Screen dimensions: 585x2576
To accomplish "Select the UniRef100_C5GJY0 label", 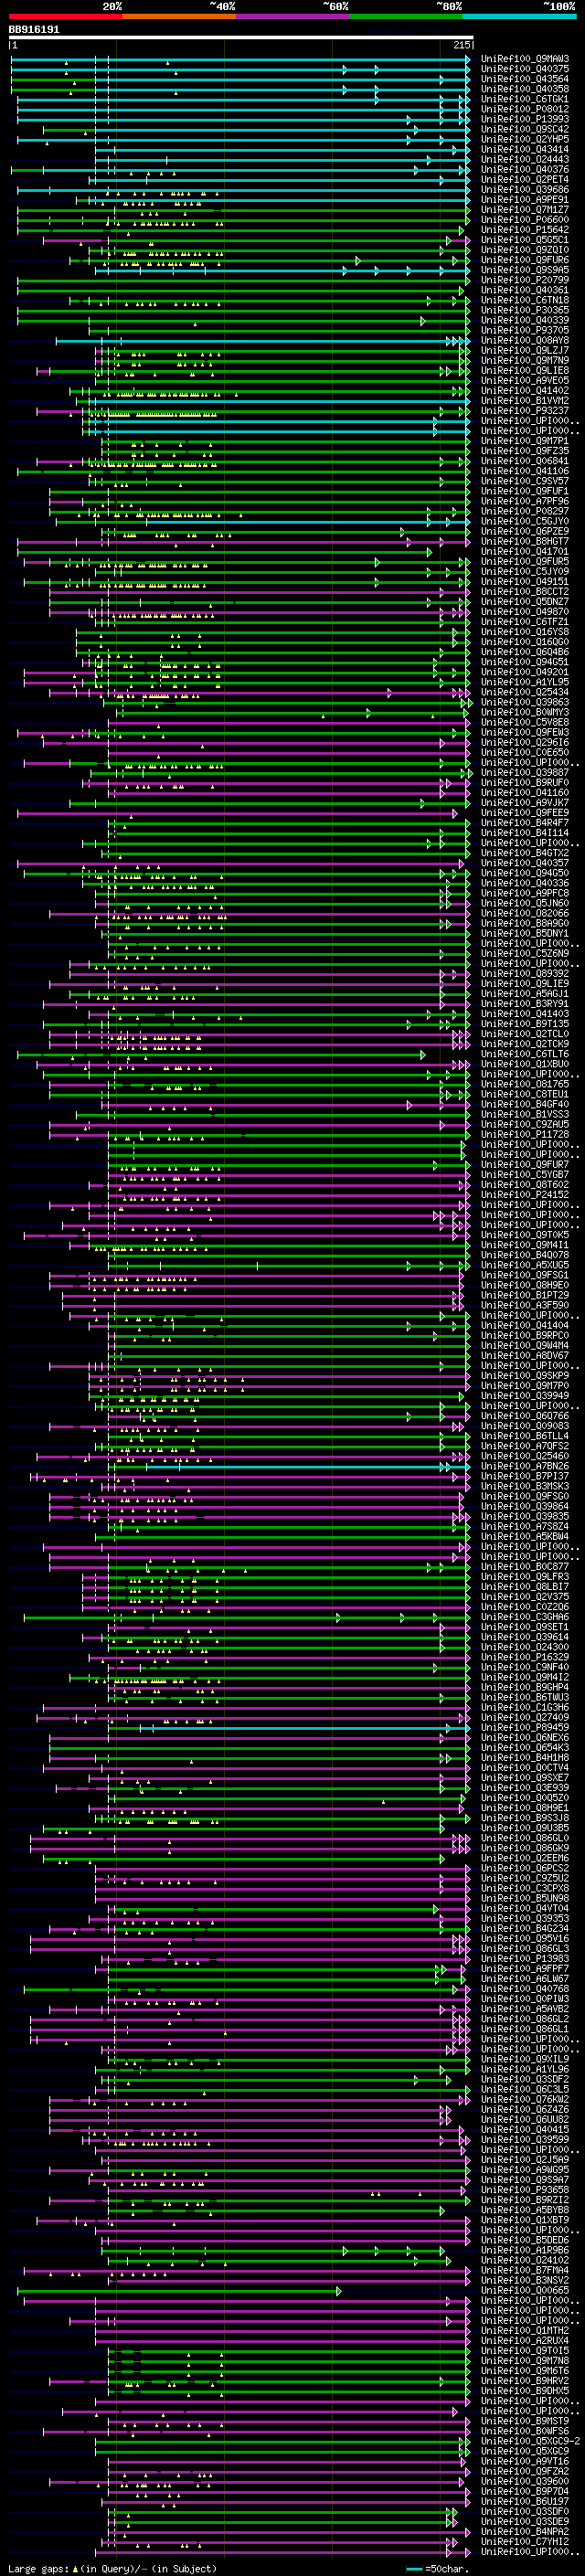I will [525, 521].
